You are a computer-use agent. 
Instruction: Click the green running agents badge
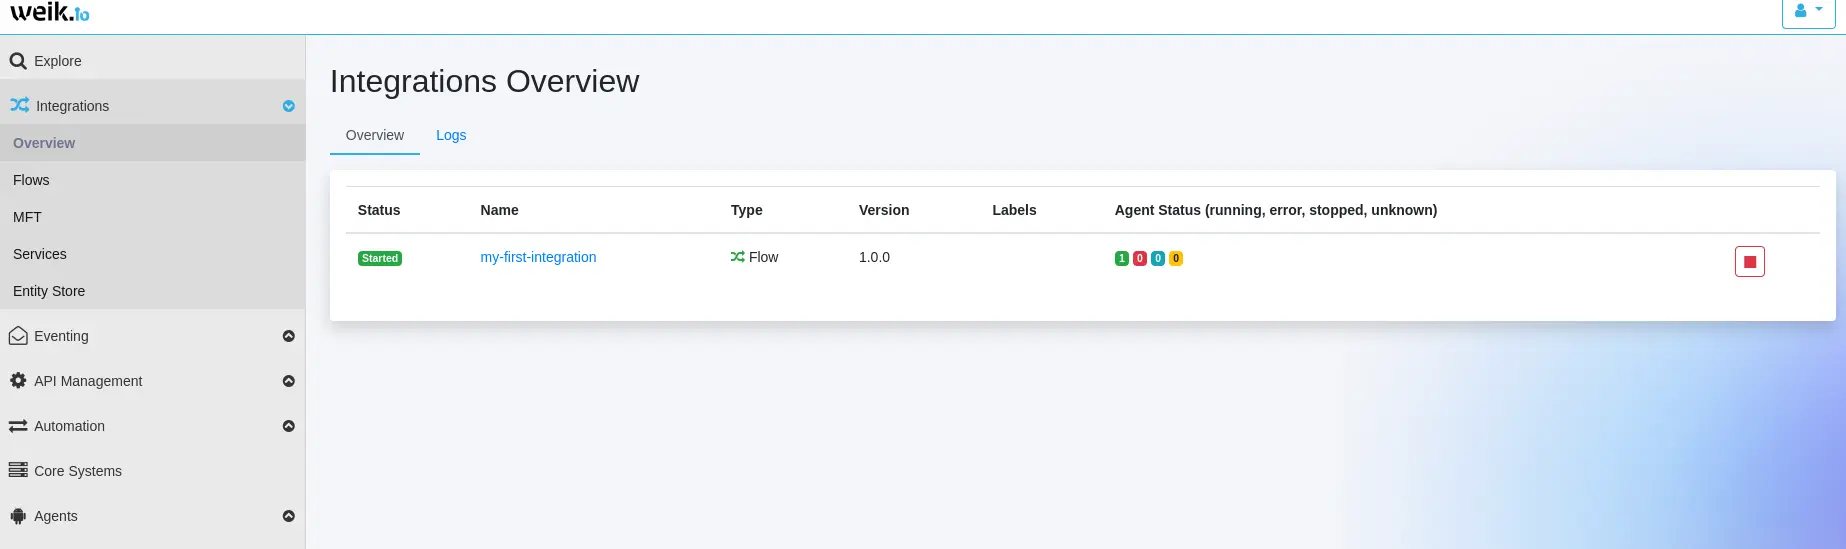[x=1122, y=258]
